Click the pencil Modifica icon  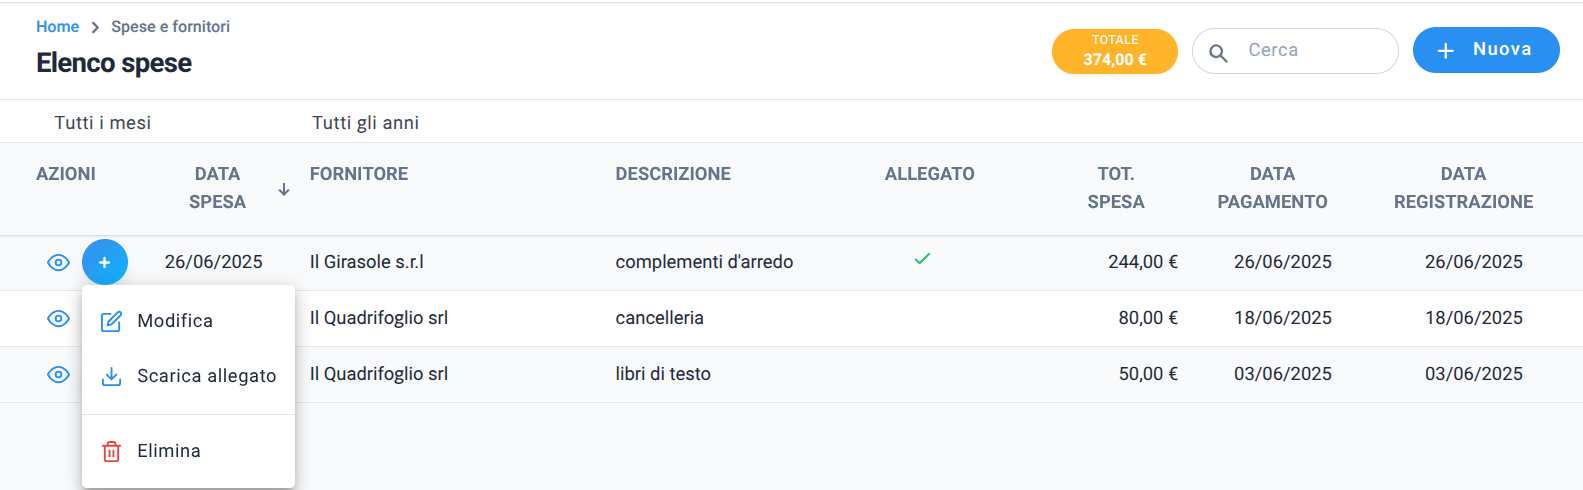tap(112, 321)
